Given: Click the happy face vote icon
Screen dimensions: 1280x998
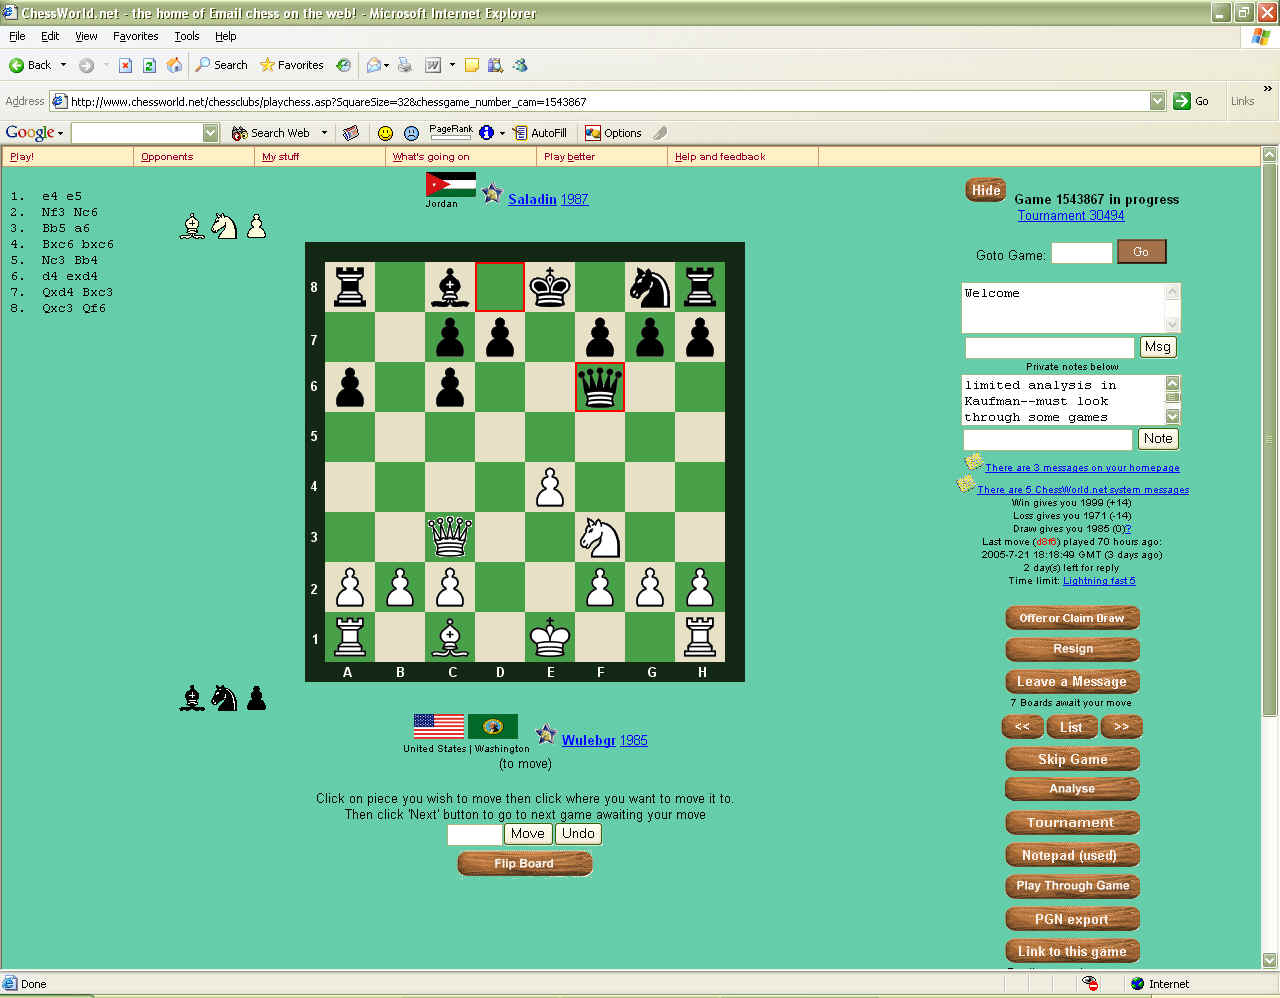Looking at the screenshot, I should pos(385,133).
